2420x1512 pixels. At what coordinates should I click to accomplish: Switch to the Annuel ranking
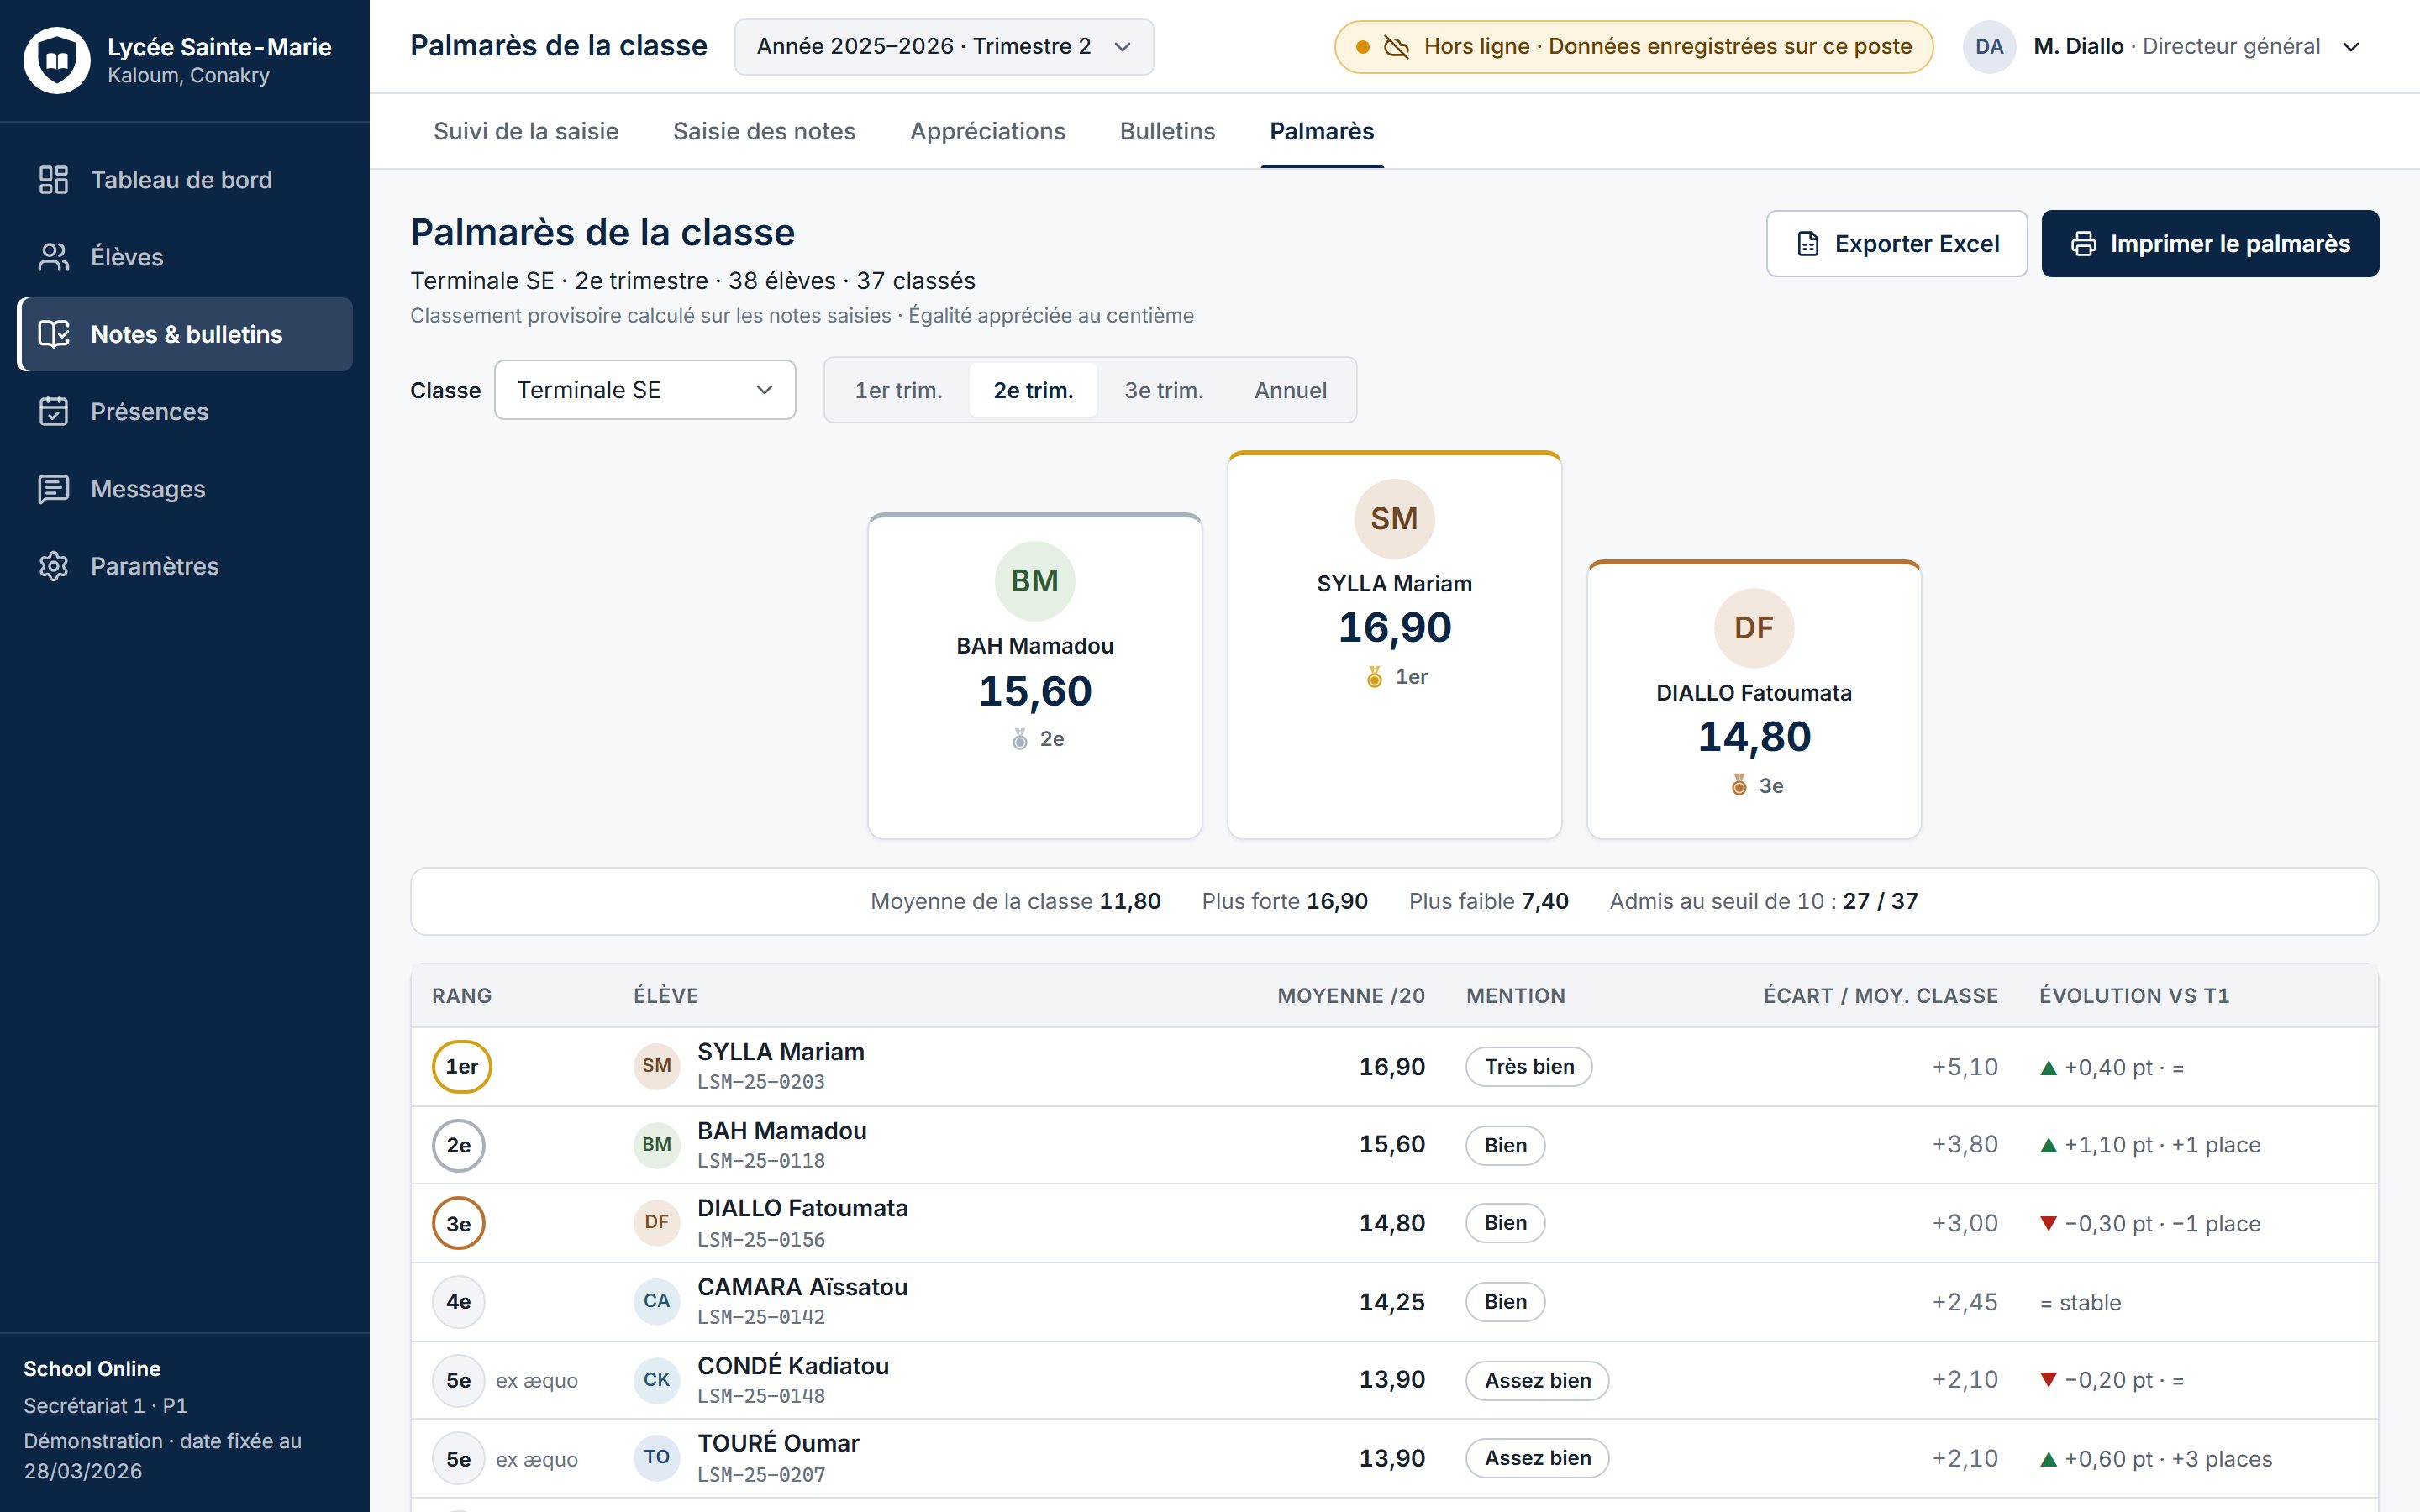click(1291, 390)
